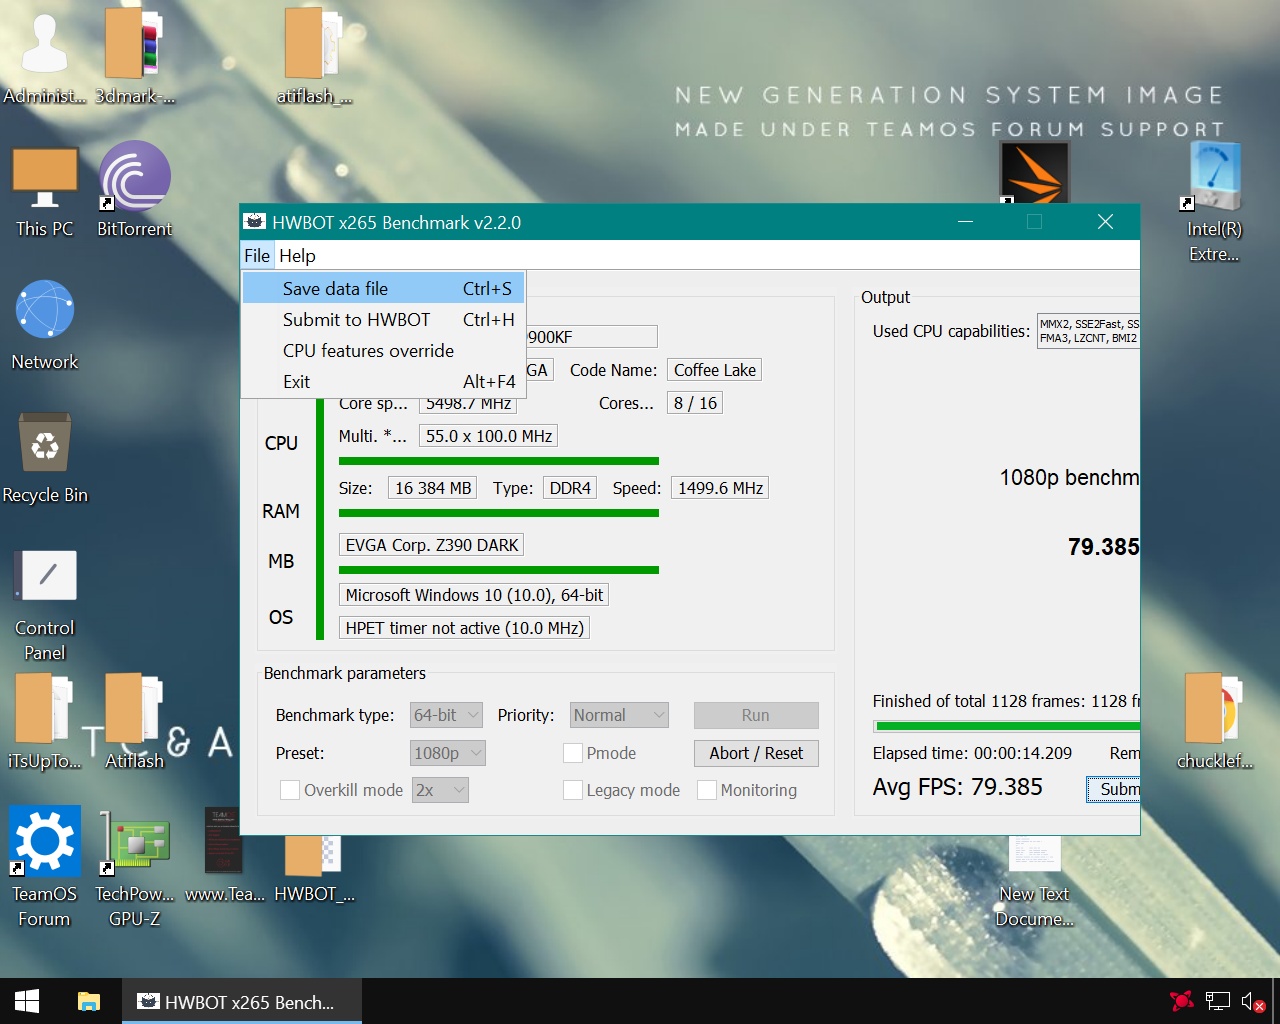Screen dimensions: 1280x1024
Task: Launch TechPowerUp GPU-Z shortcut
Action: (134, 866)
